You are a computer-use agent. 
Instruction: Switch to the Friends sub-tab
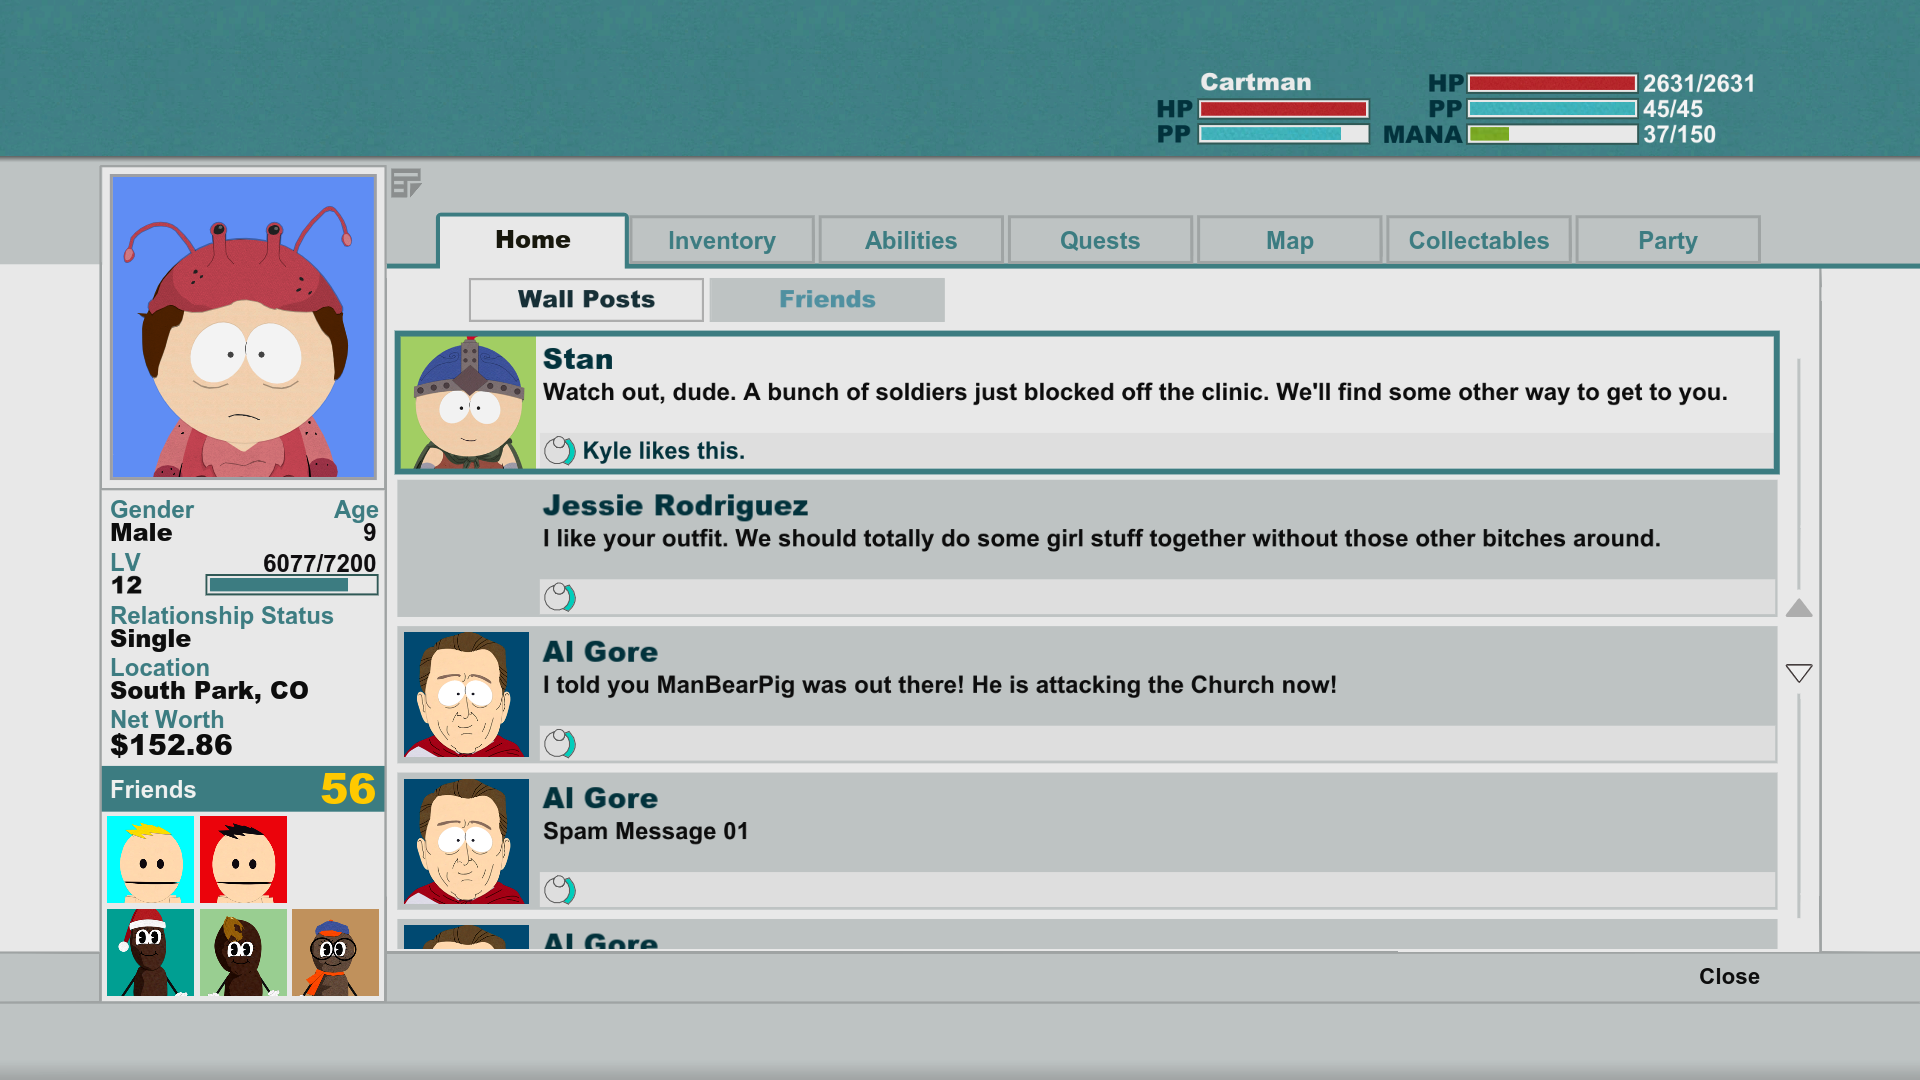click(x=827, y=299)
